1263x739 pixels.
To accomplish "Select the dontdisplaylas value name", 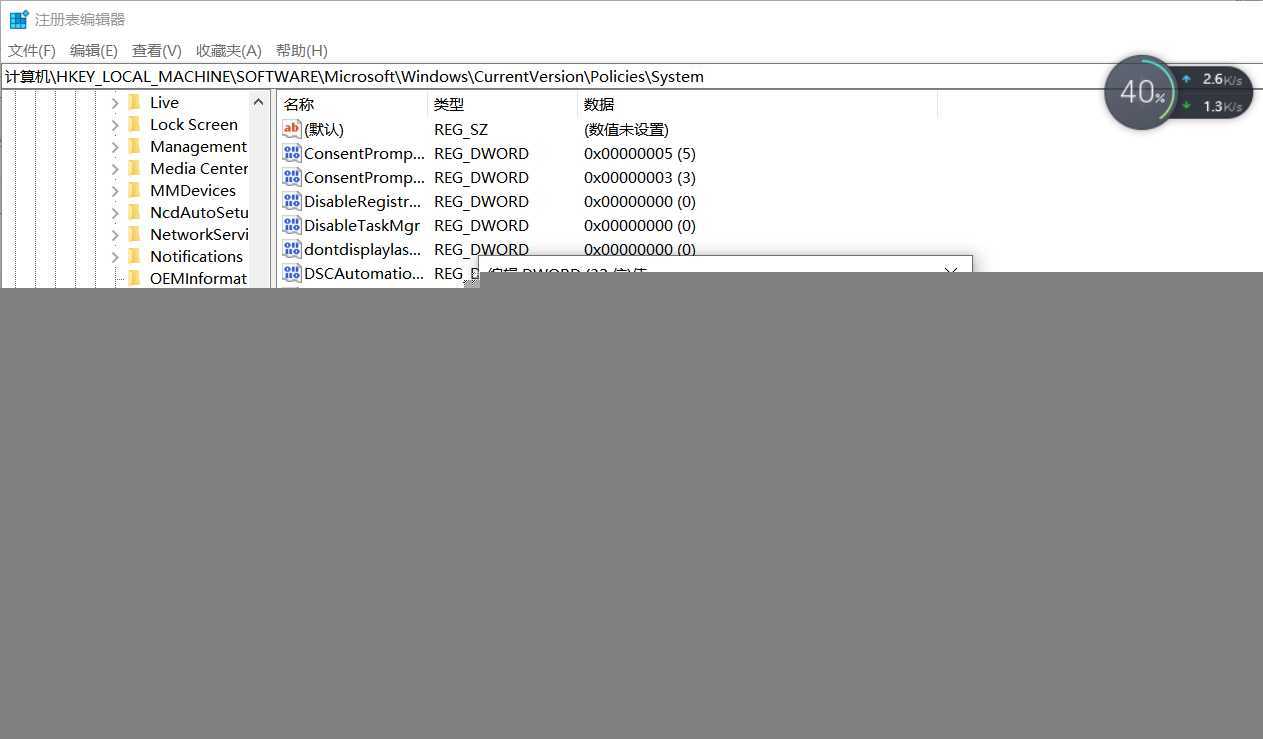I will 363,249.
